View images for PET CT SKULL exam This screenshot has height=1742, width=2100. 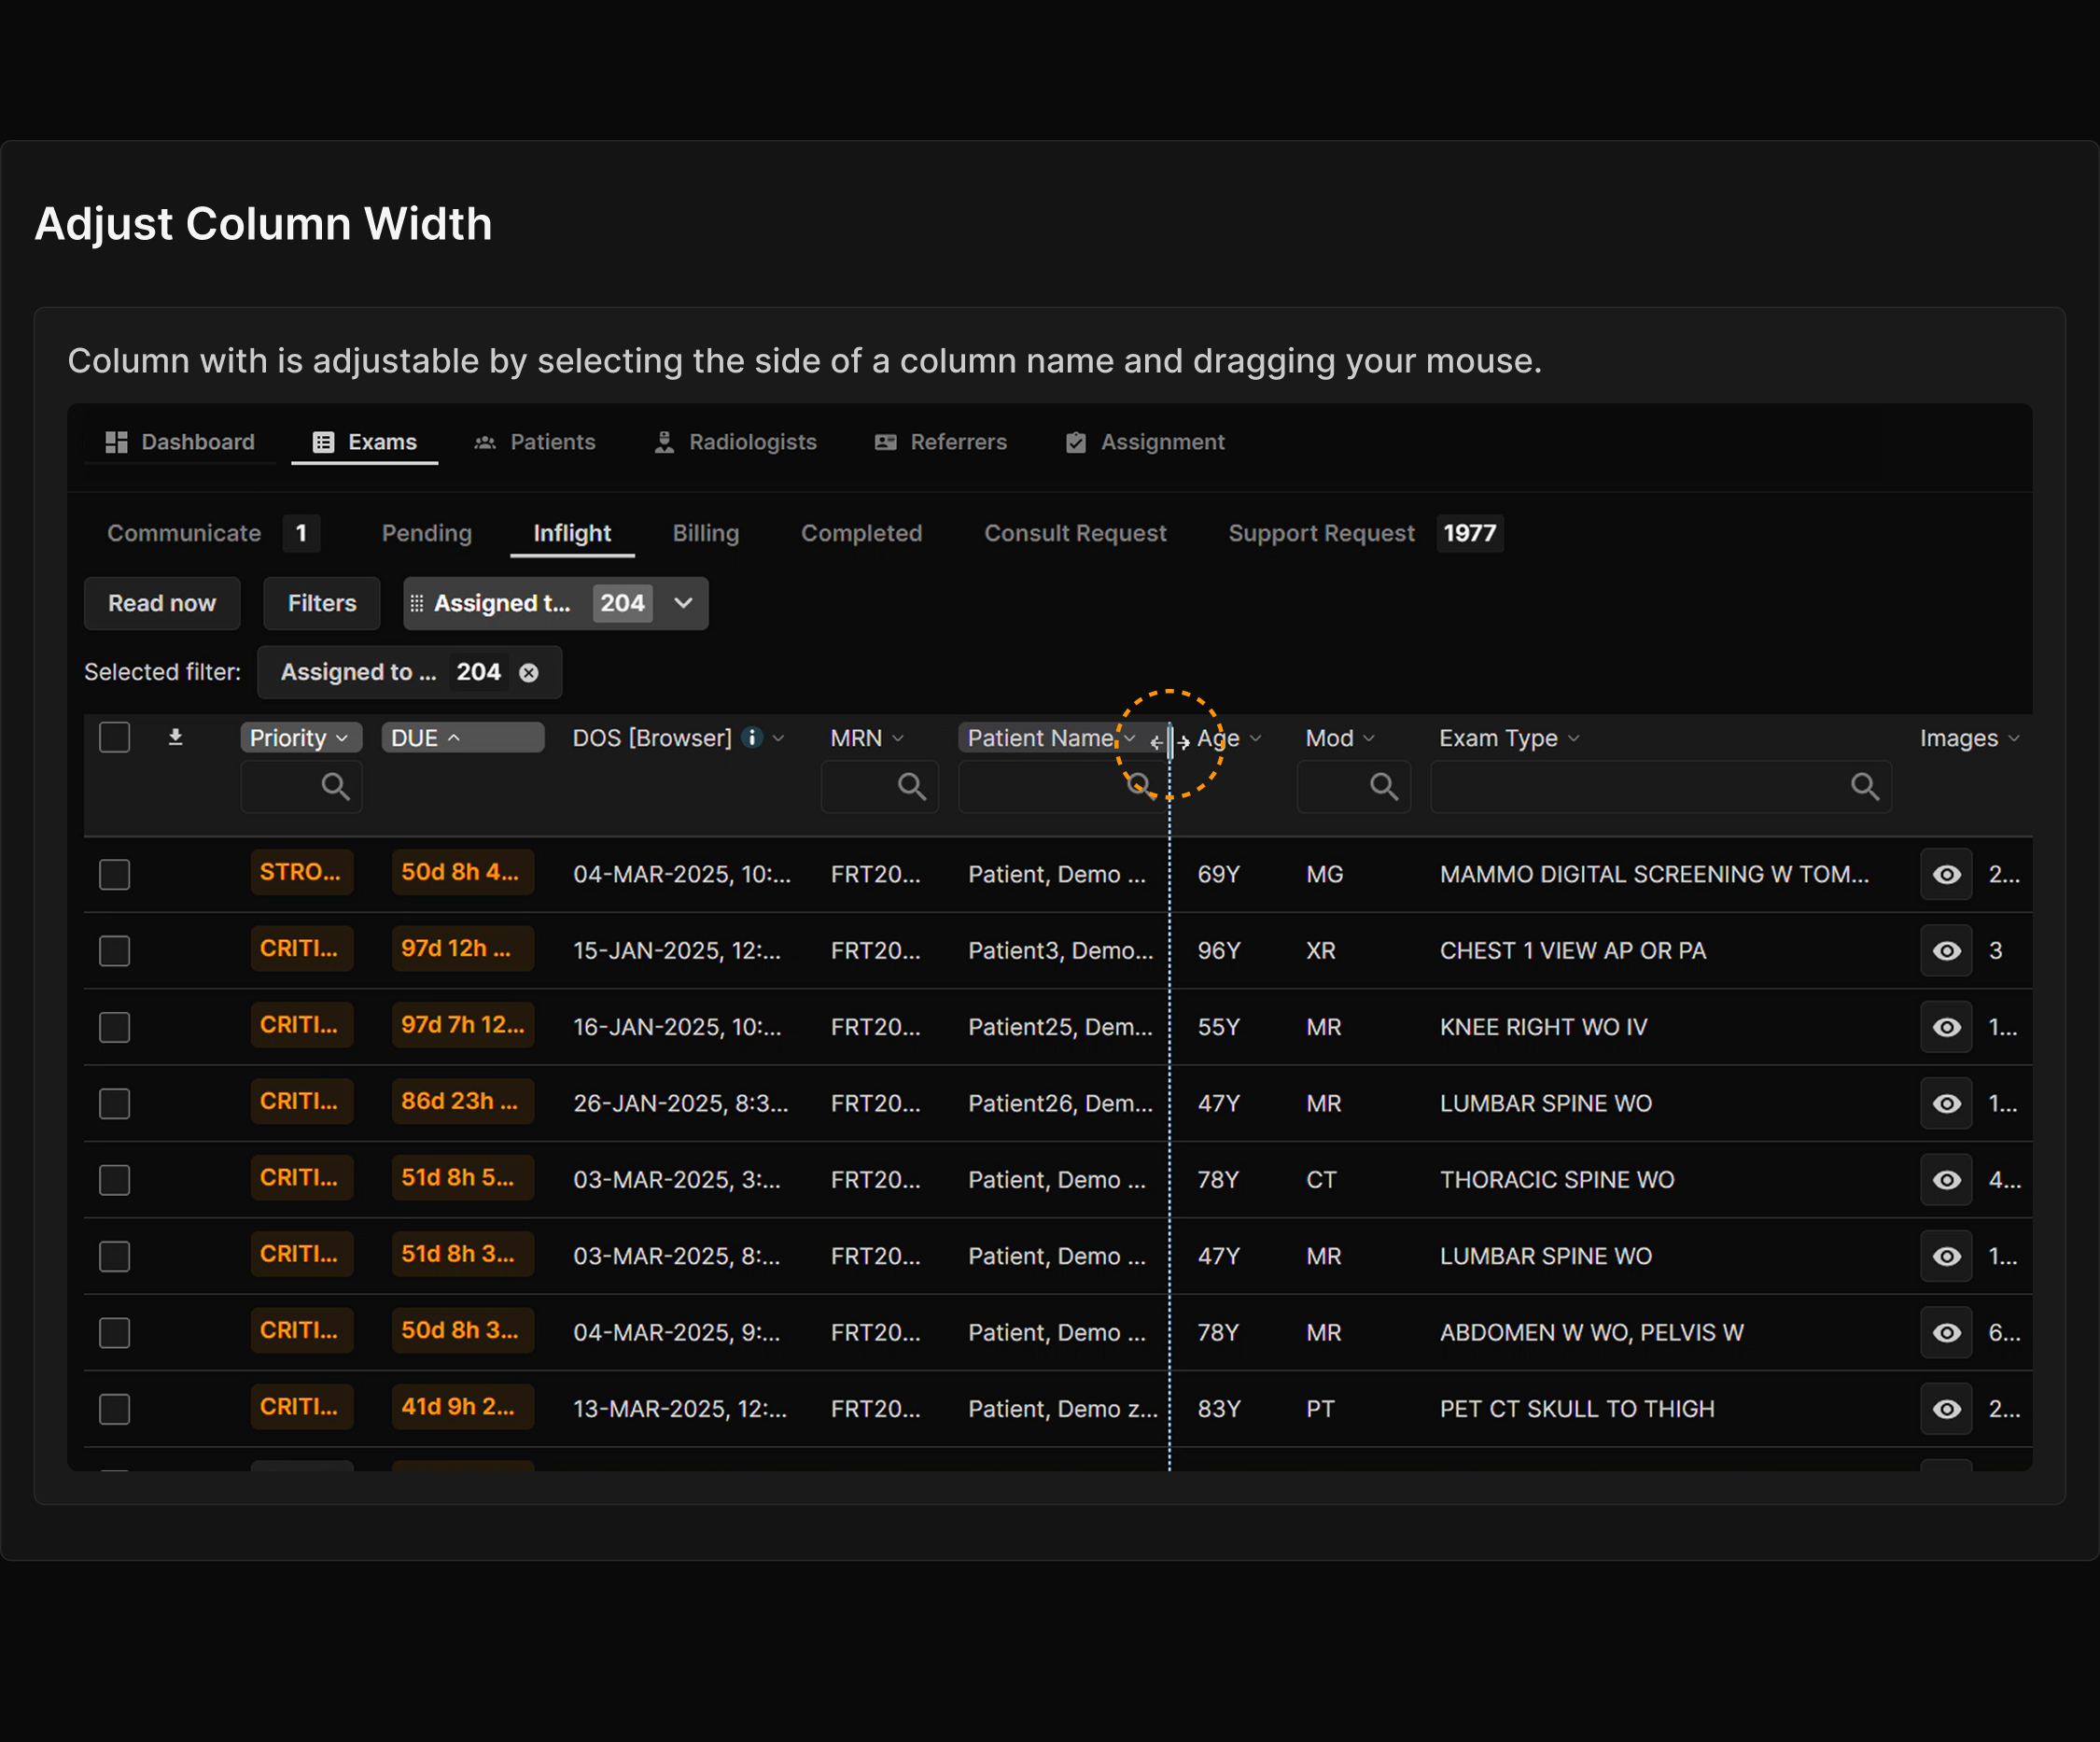point(1946,1410)
